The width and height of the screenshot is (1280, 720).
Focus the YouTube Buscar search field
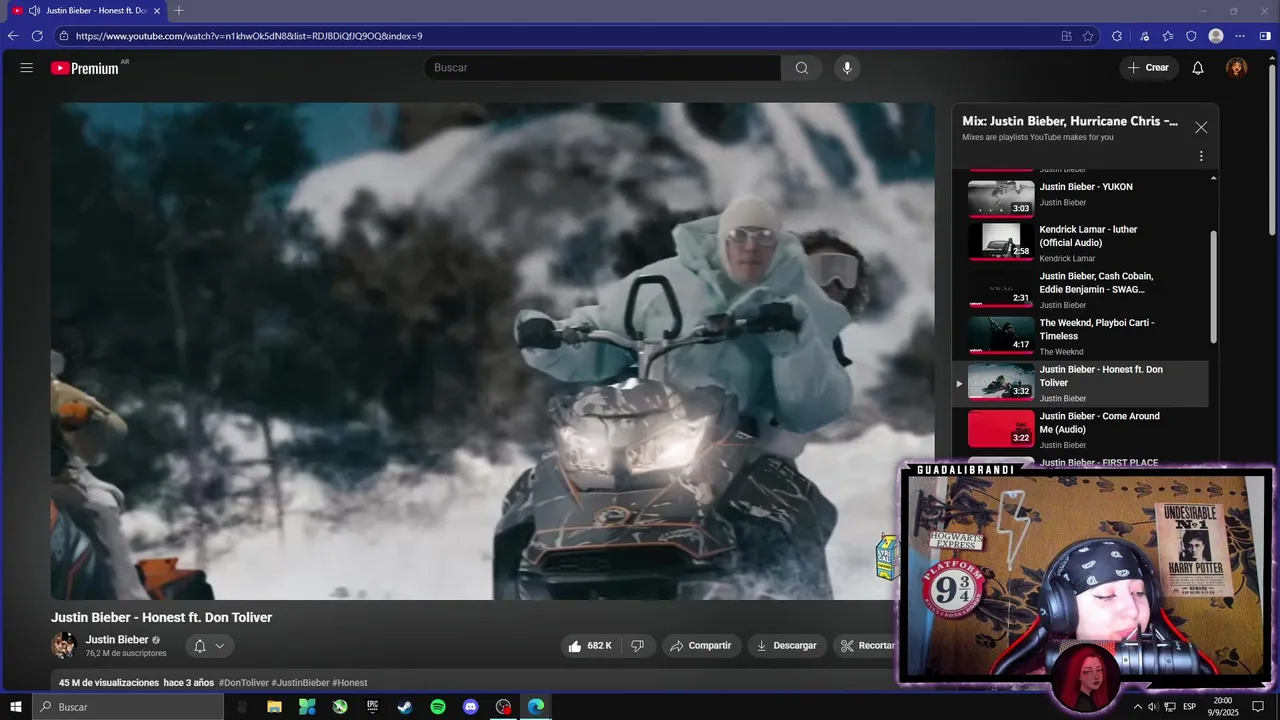[x=602, y=68]
